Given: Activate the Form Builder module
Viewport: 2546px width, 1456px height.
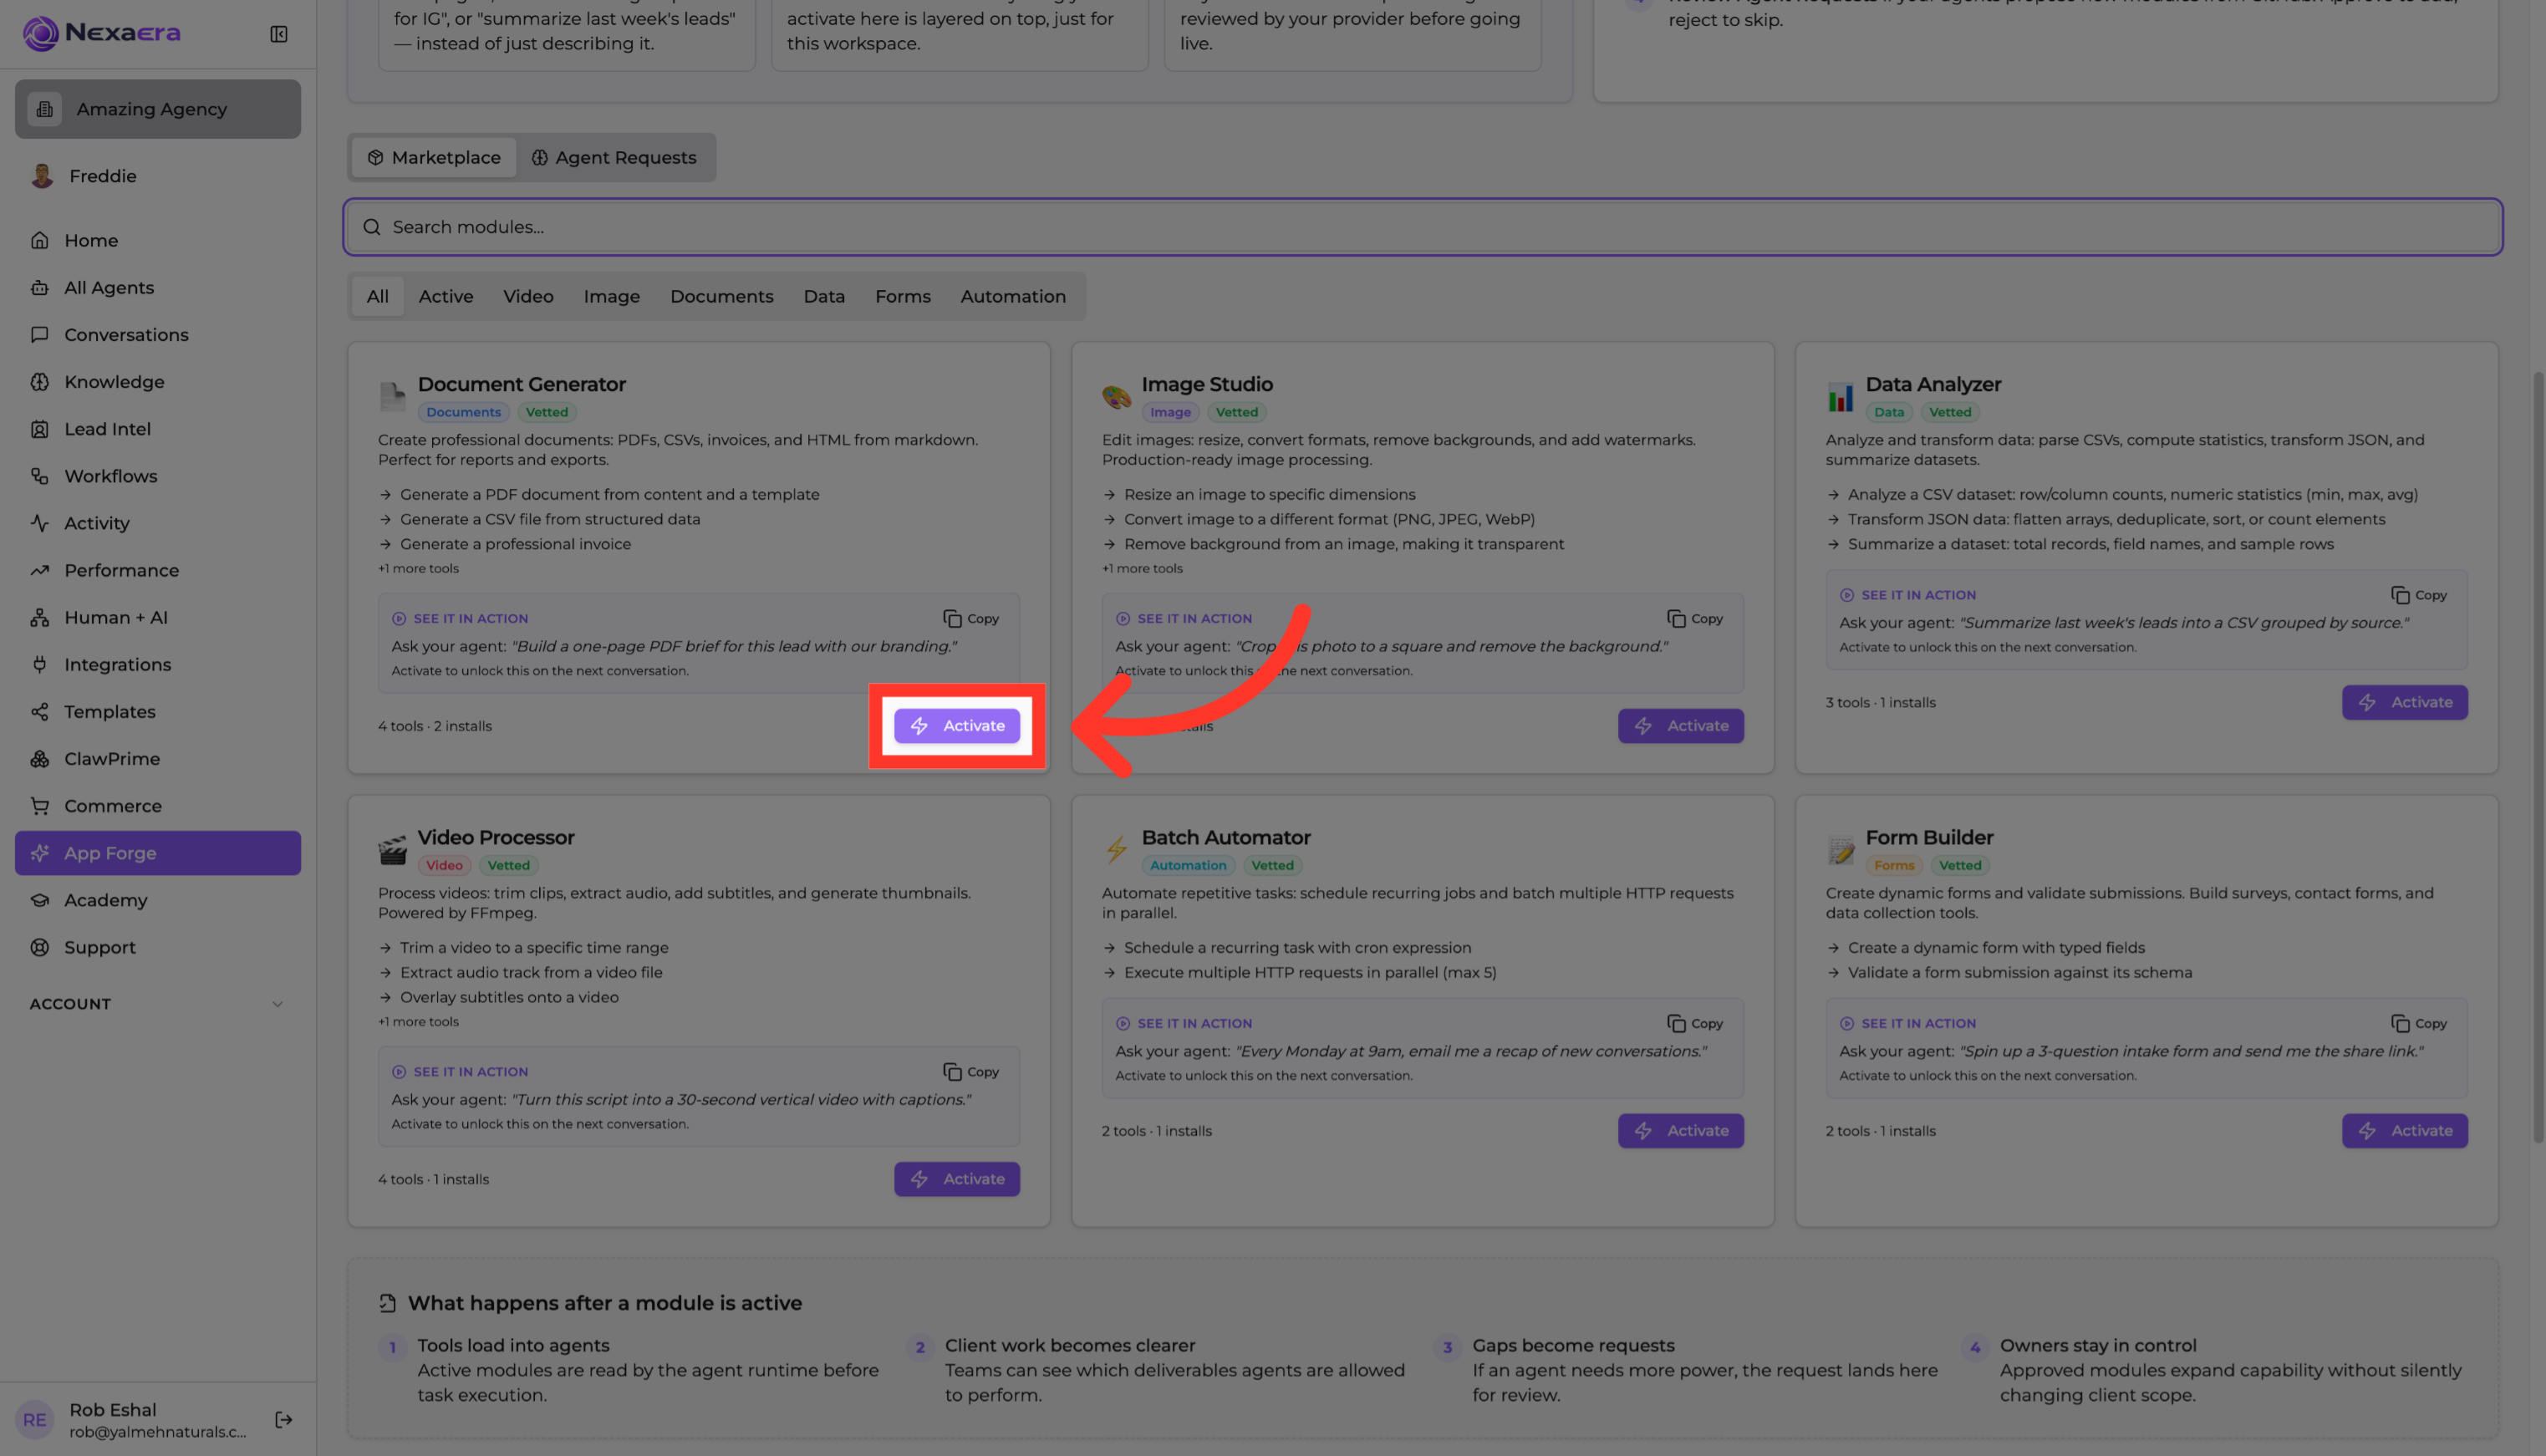Looking at the screenshot, I should (2405, 1130).
